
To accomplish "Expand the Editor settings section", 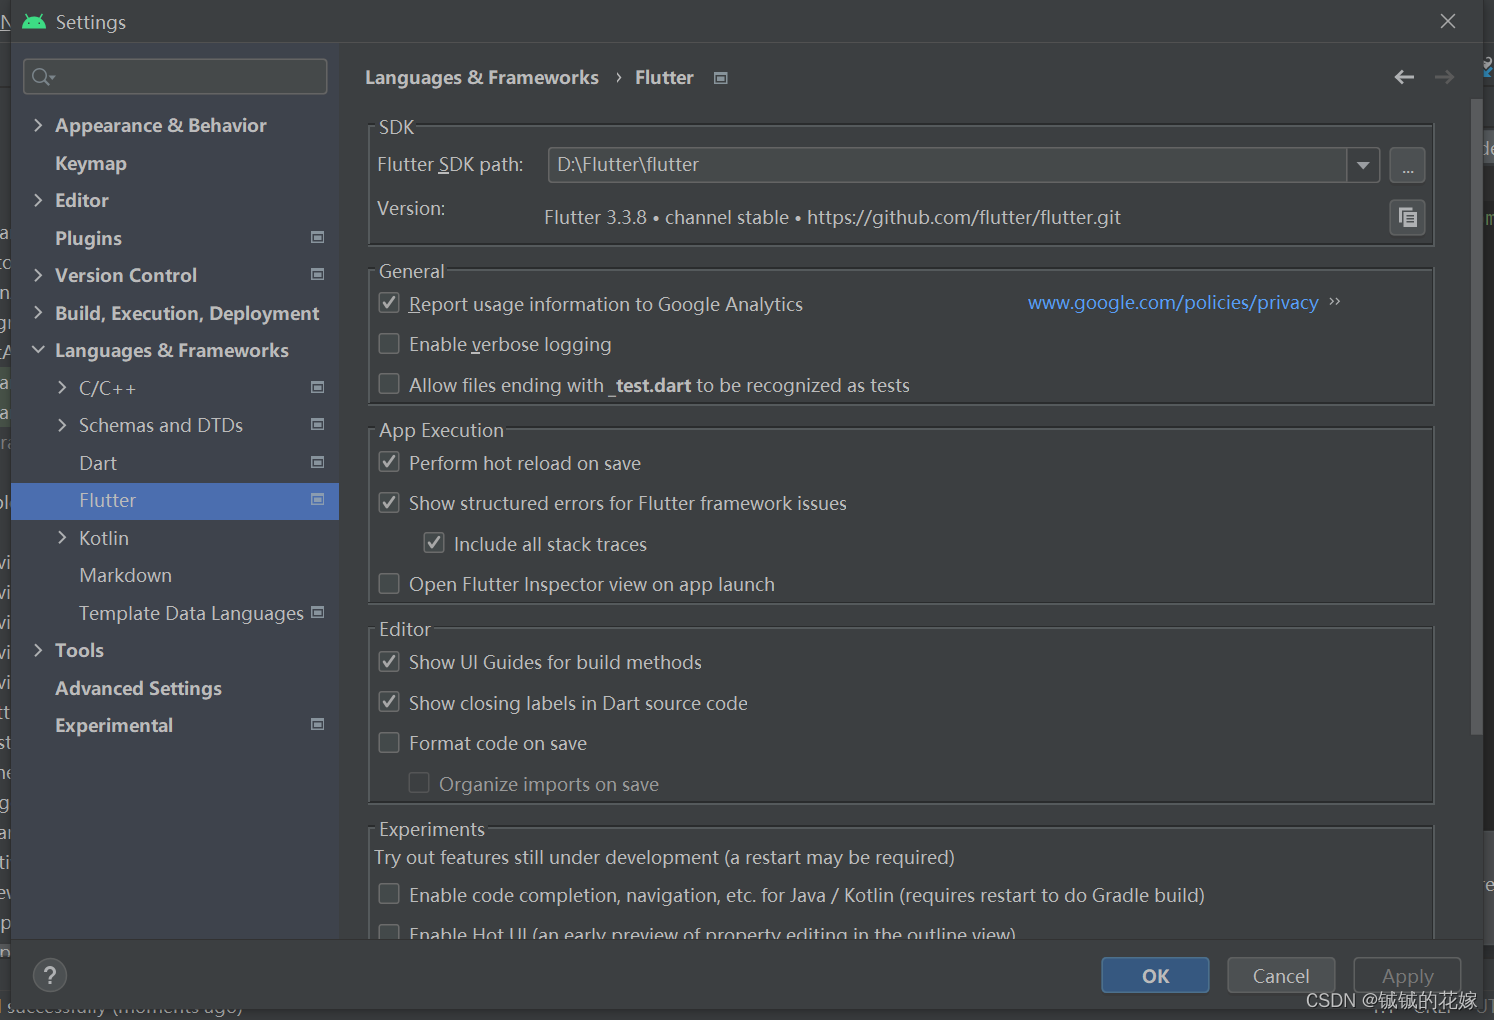I will click(38, 200).
